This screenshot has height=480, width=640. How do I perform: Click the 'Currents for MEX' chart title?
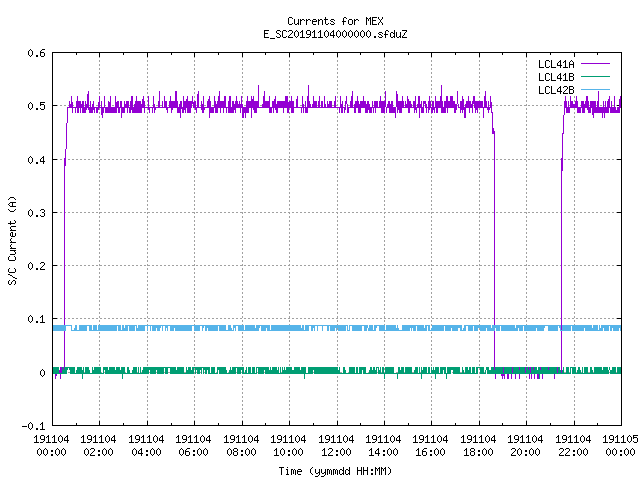[x=335, y=21]
